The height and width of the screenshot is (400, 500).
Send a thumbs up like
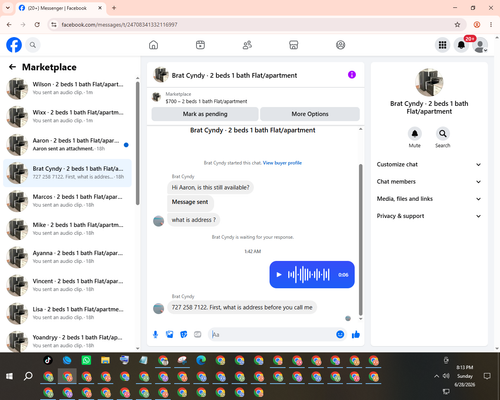click(356, 334)
